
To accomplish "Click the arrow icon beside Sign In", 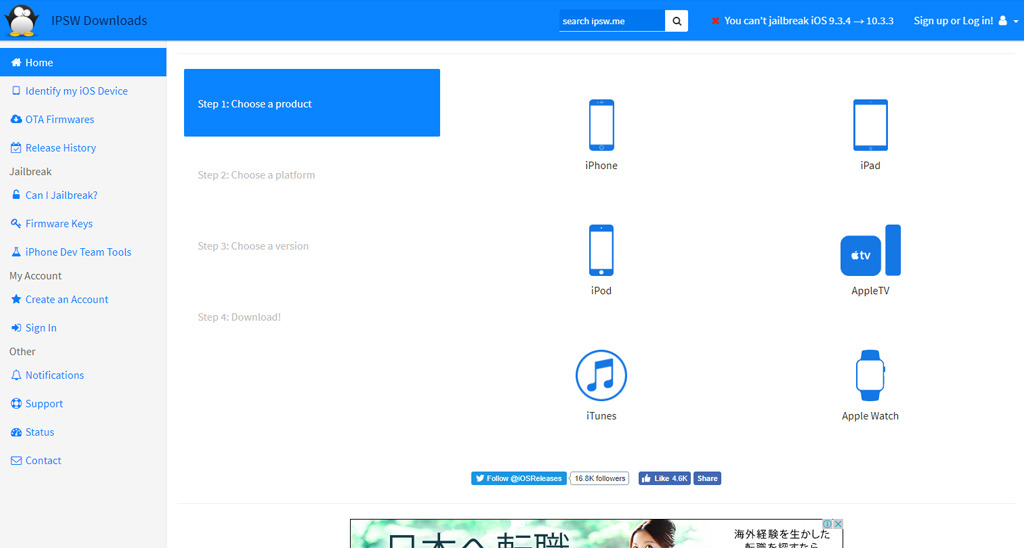I will 16,328.
